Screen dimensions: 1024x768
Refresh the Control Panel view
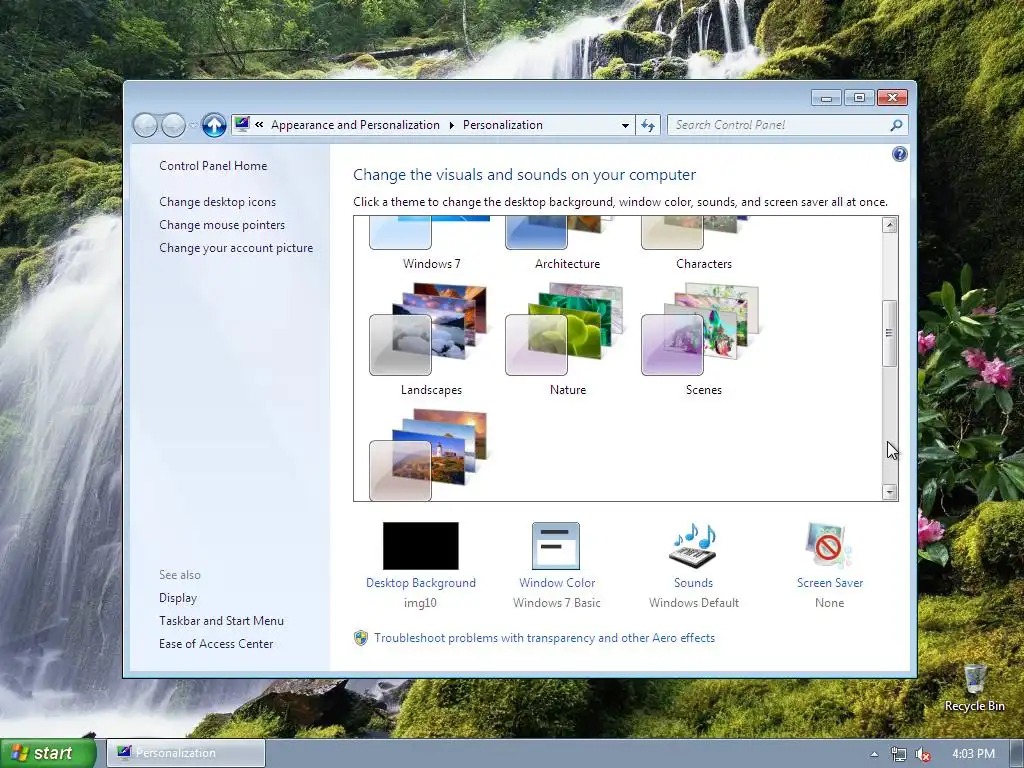tap(648, 125)
